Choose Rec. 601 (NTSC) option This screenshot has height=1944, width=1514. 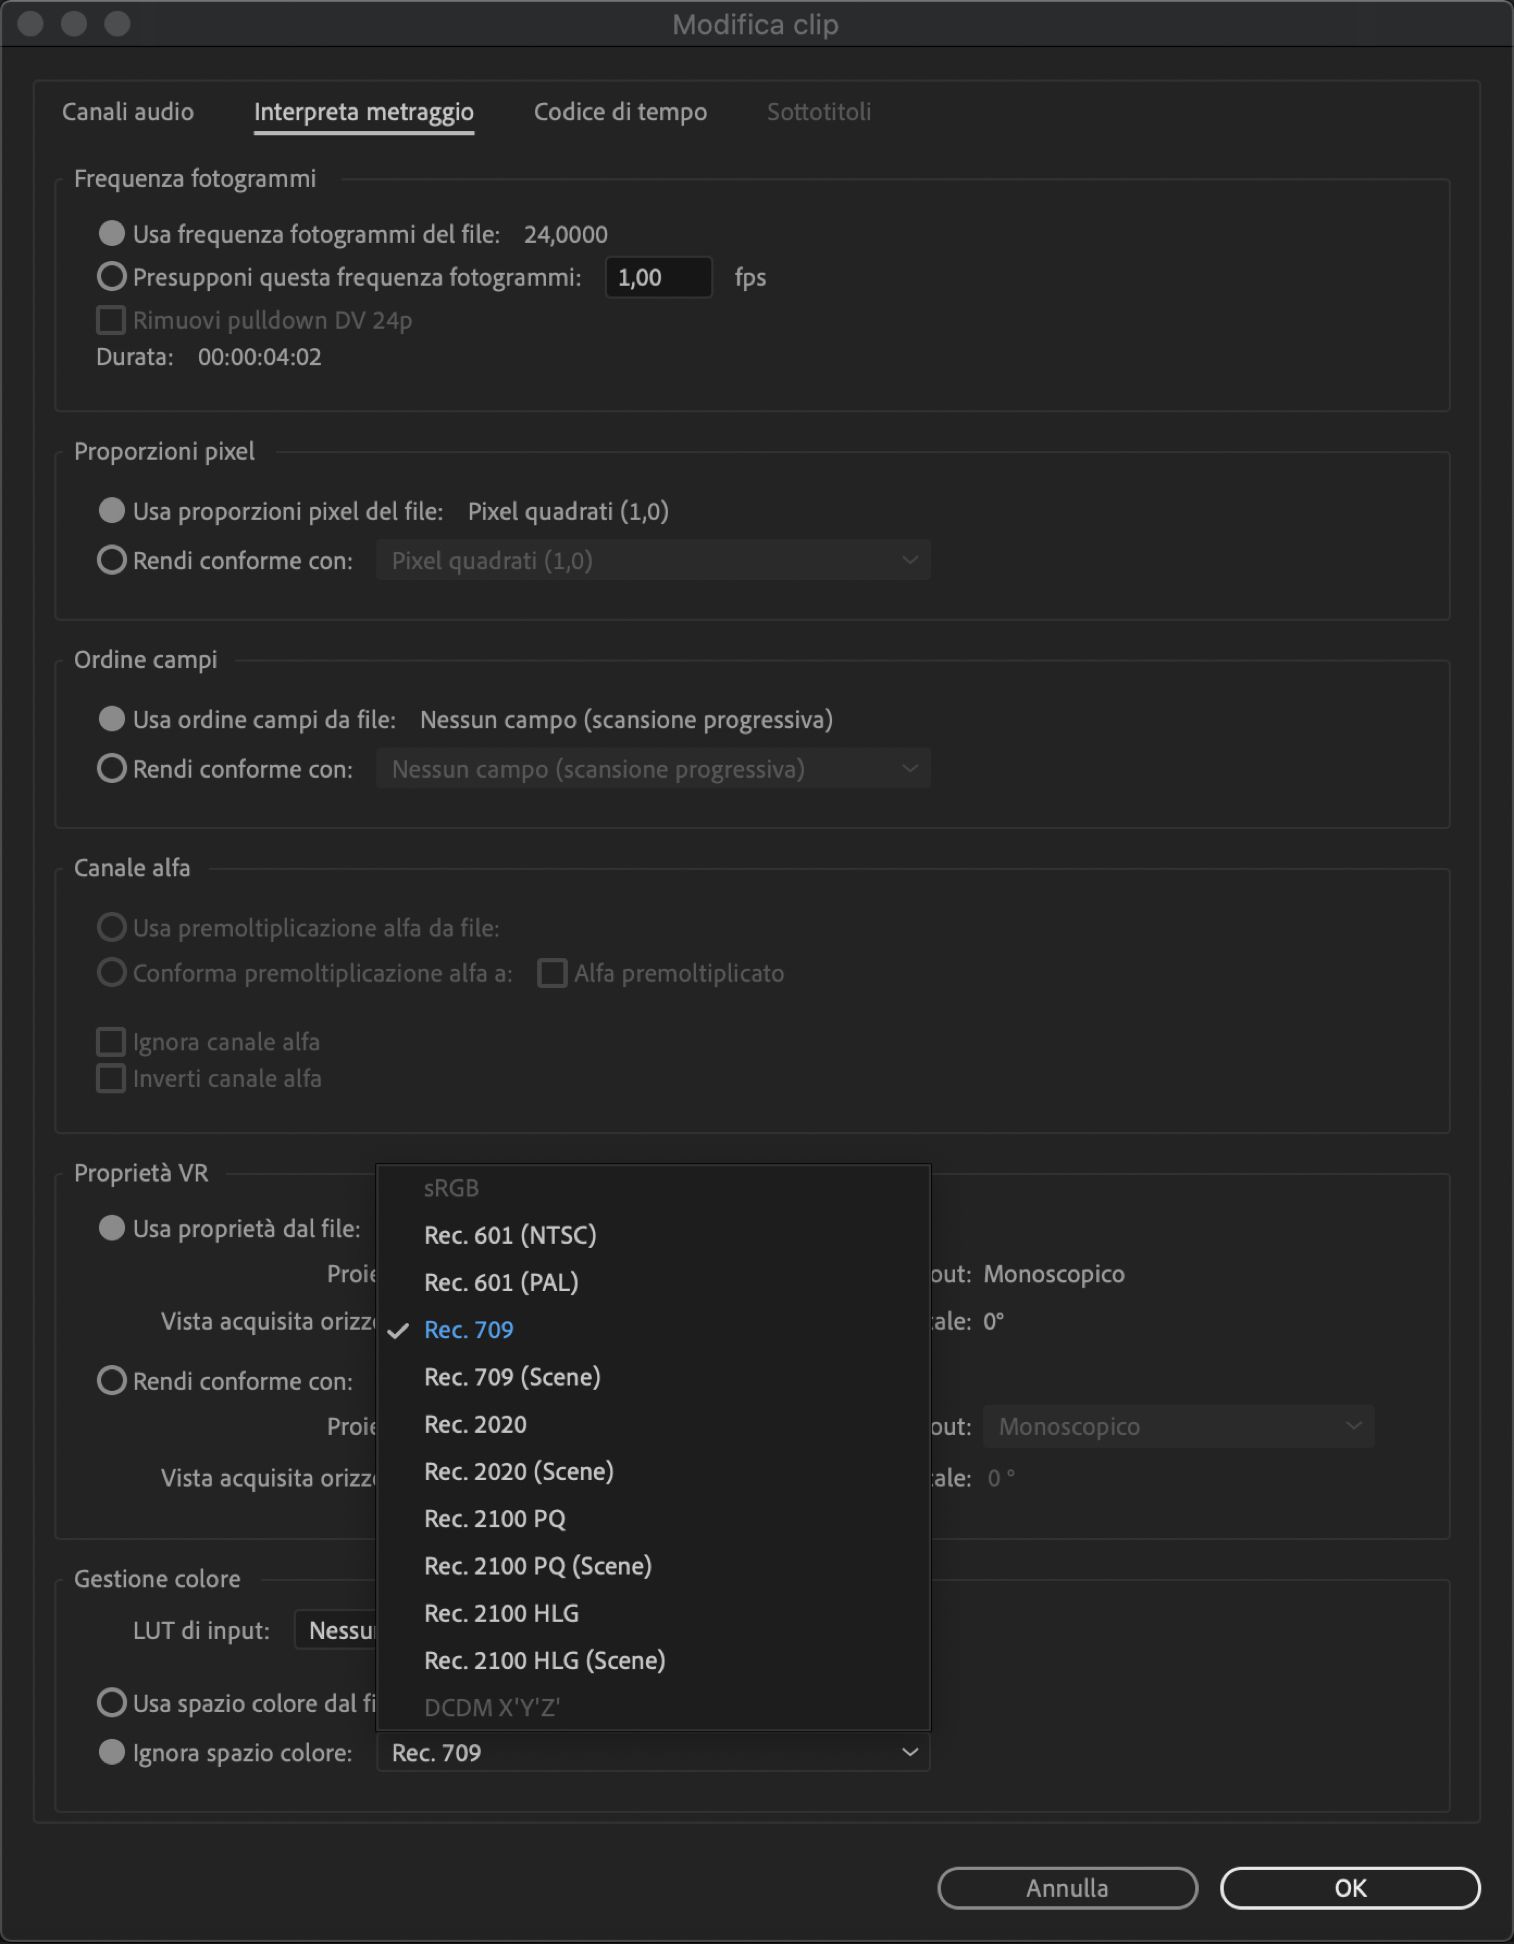pyautogui.click(x=510, y=1235)
